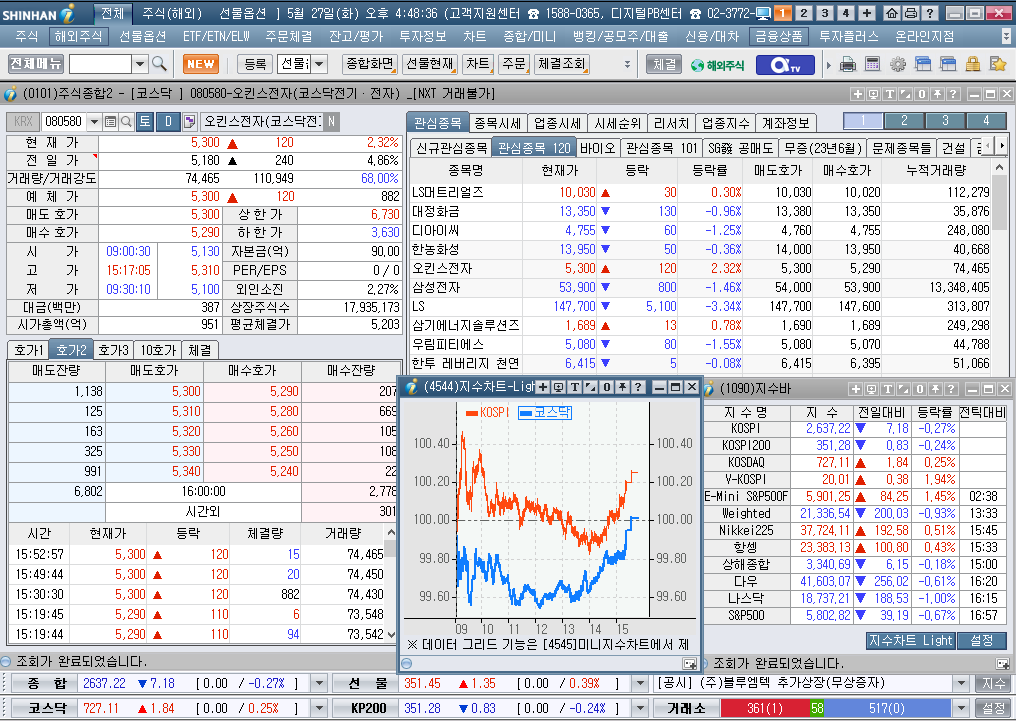
Task: Click the help question mark in title bar
Action: 930,13
